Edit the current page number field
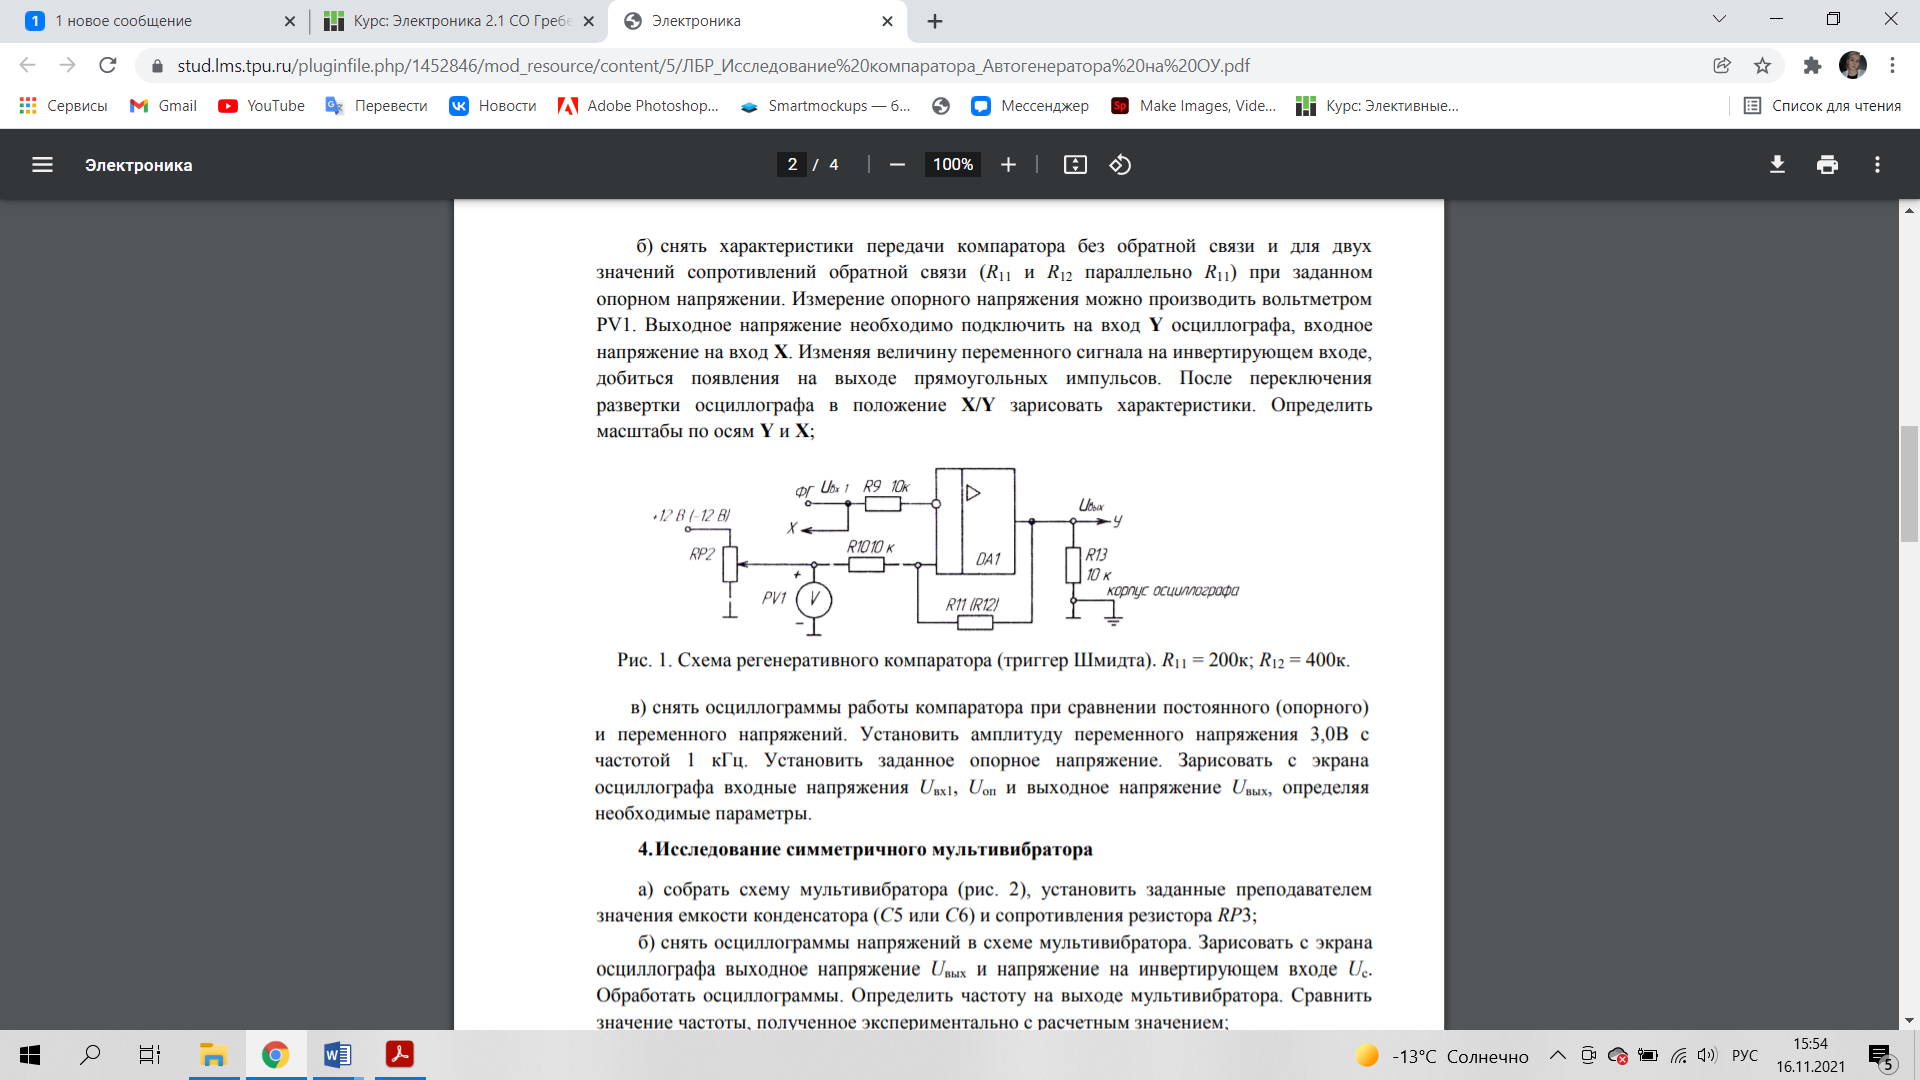The height and width of the screenshot is (1080, 1920). (x=792, y=165)
